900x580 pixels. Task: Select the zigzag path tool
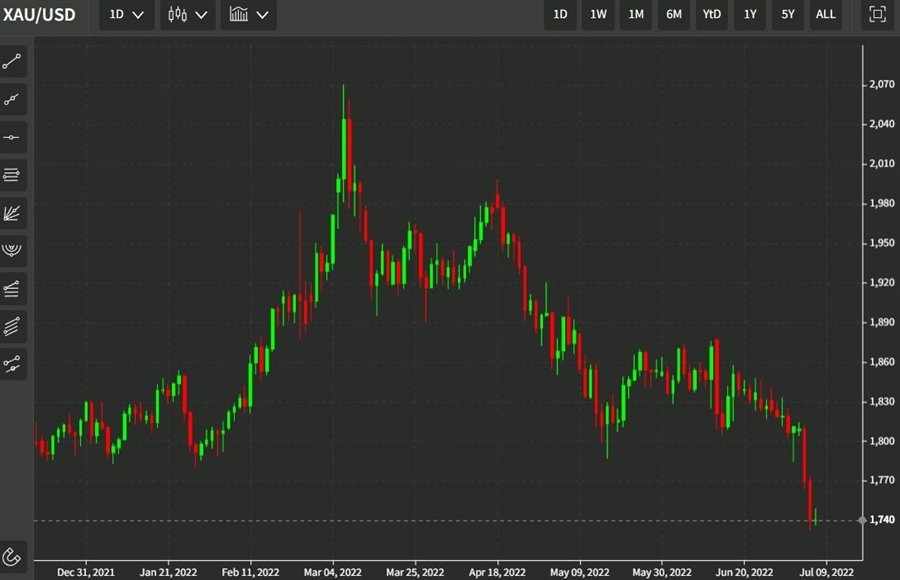click(x=12, y=364)
